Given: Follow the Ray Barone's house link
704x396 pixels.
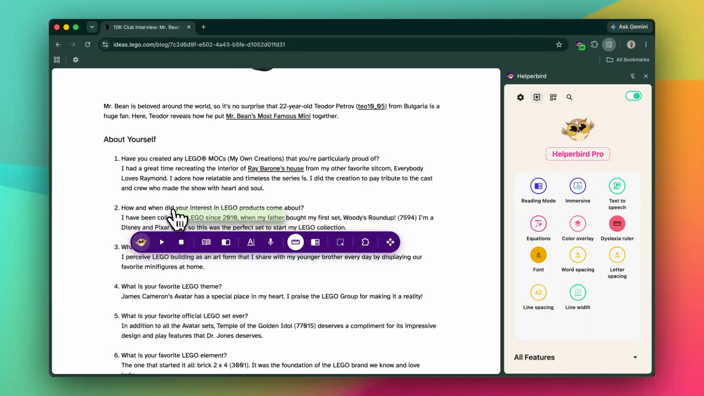Looking at the screenshot, I should [x=276, y=168].
